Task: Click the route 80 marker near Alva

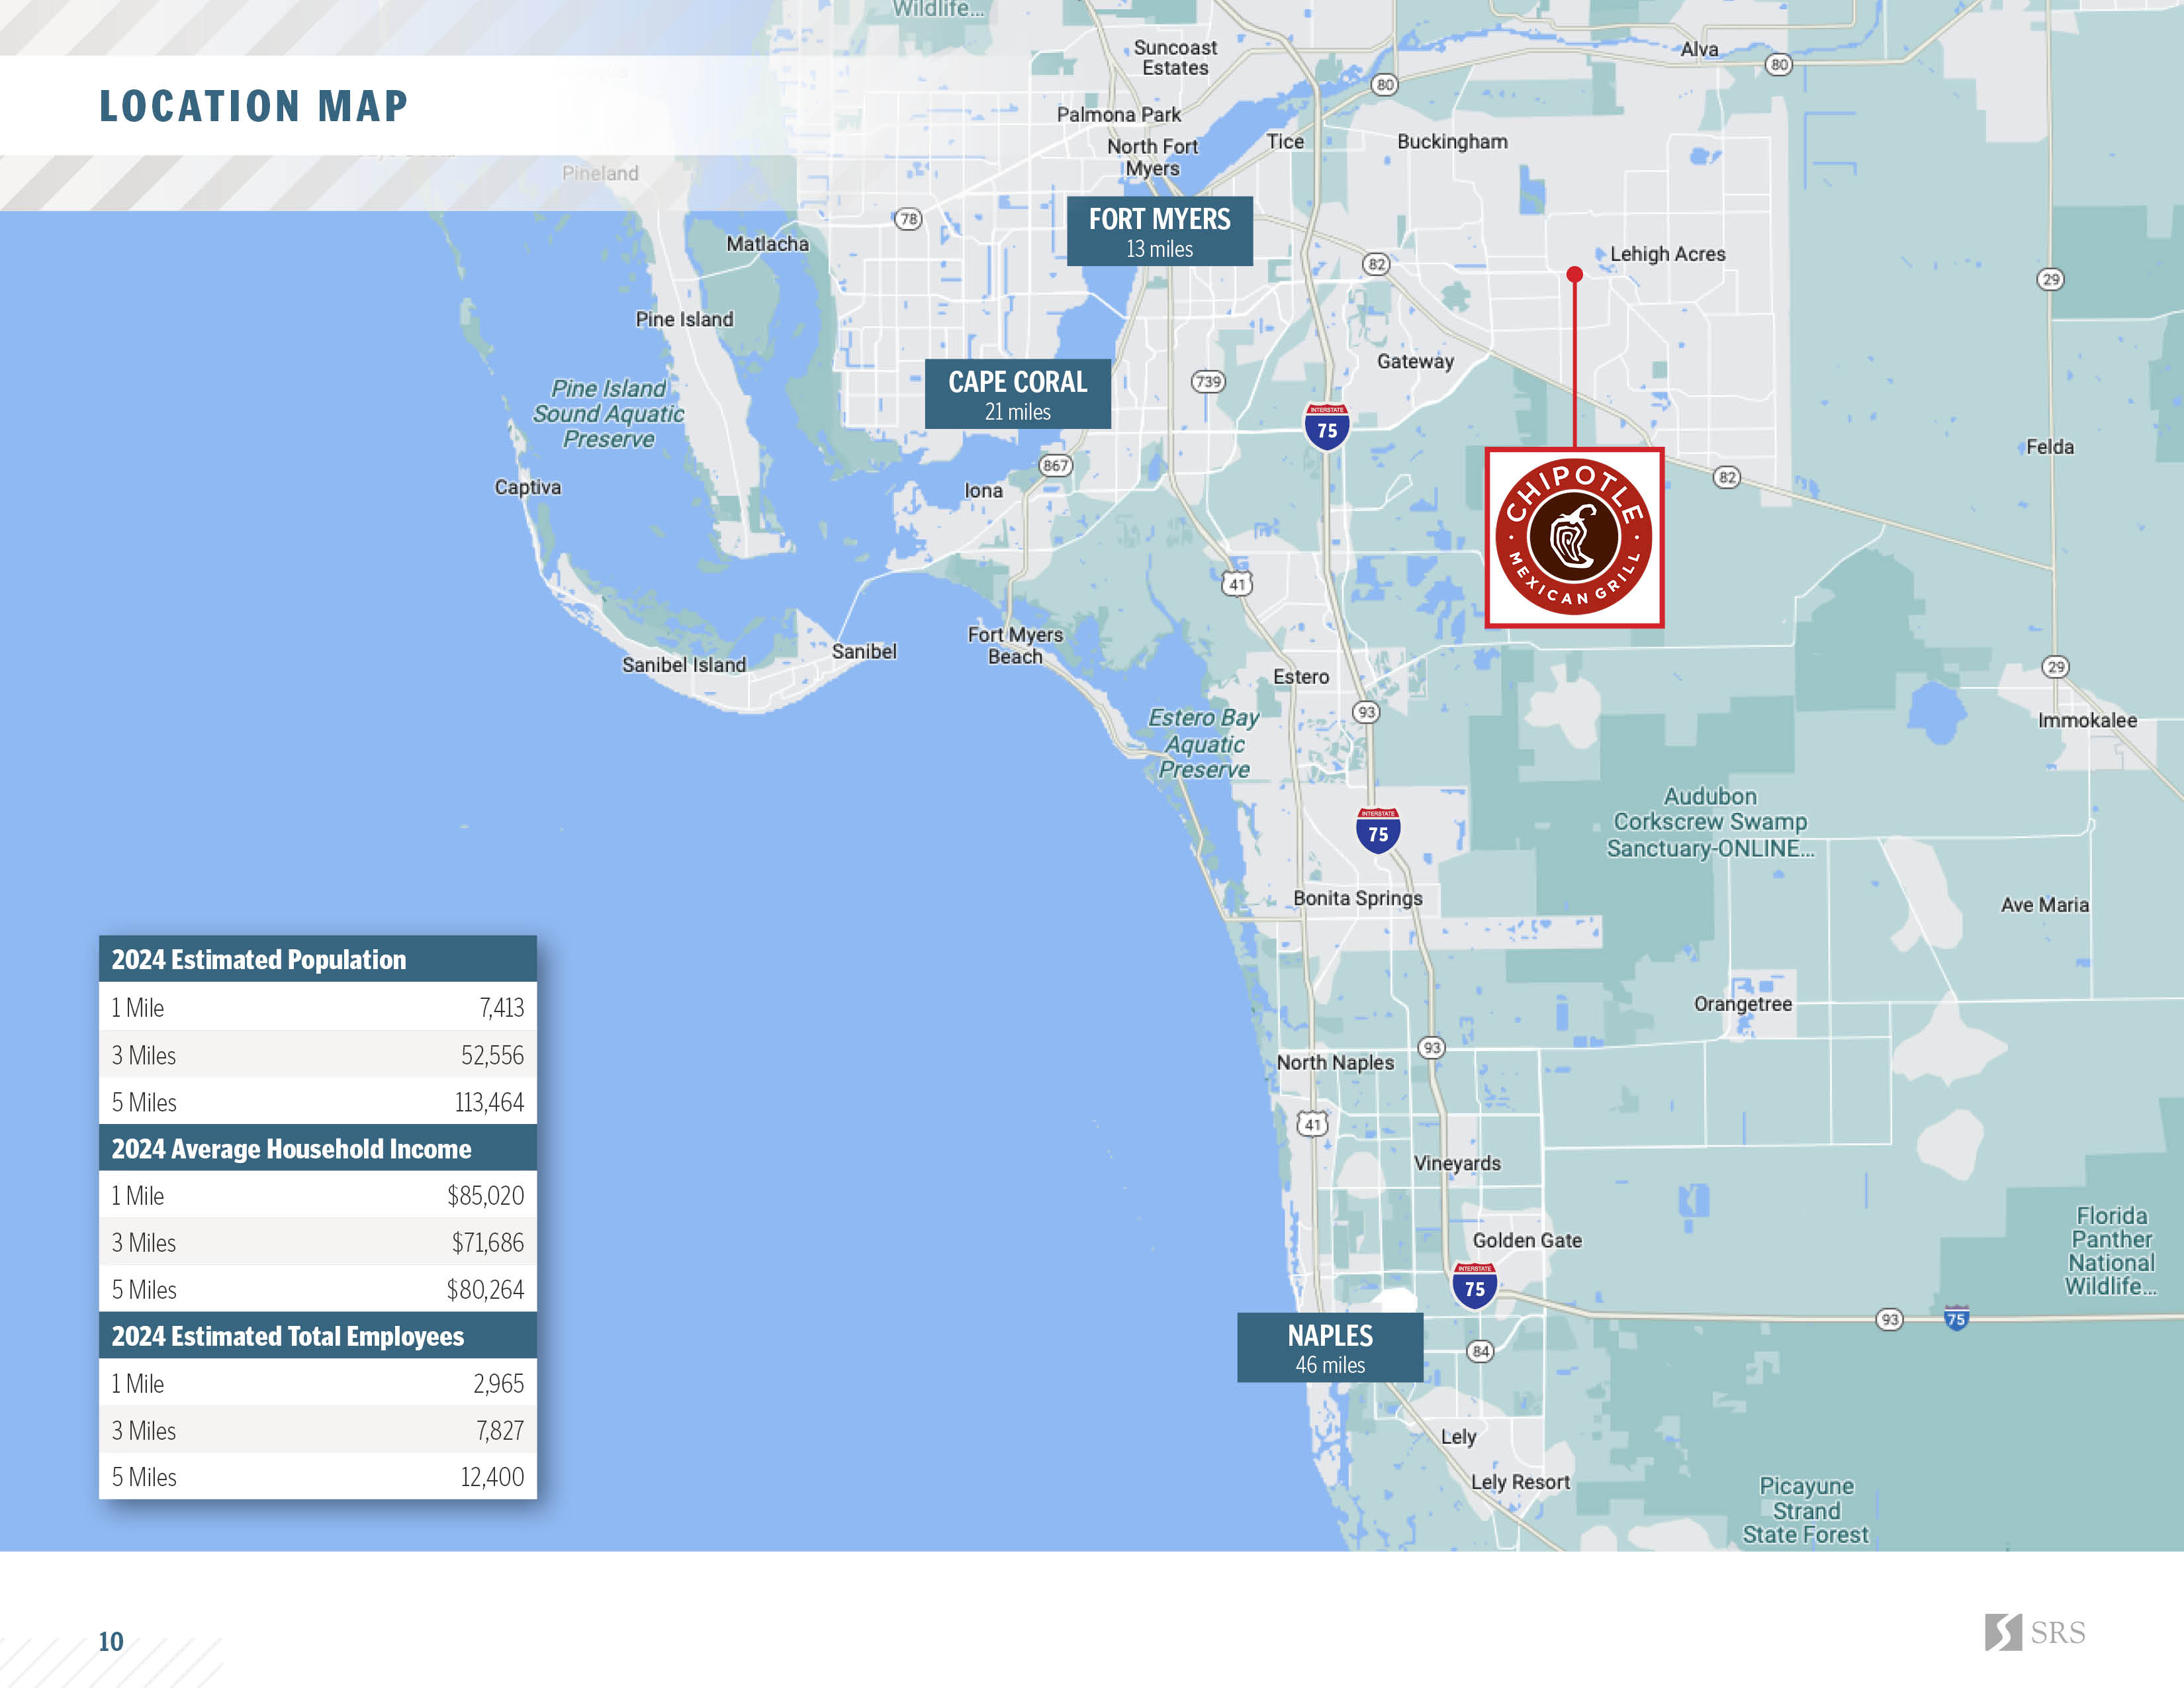Action: click(1779, 64)
